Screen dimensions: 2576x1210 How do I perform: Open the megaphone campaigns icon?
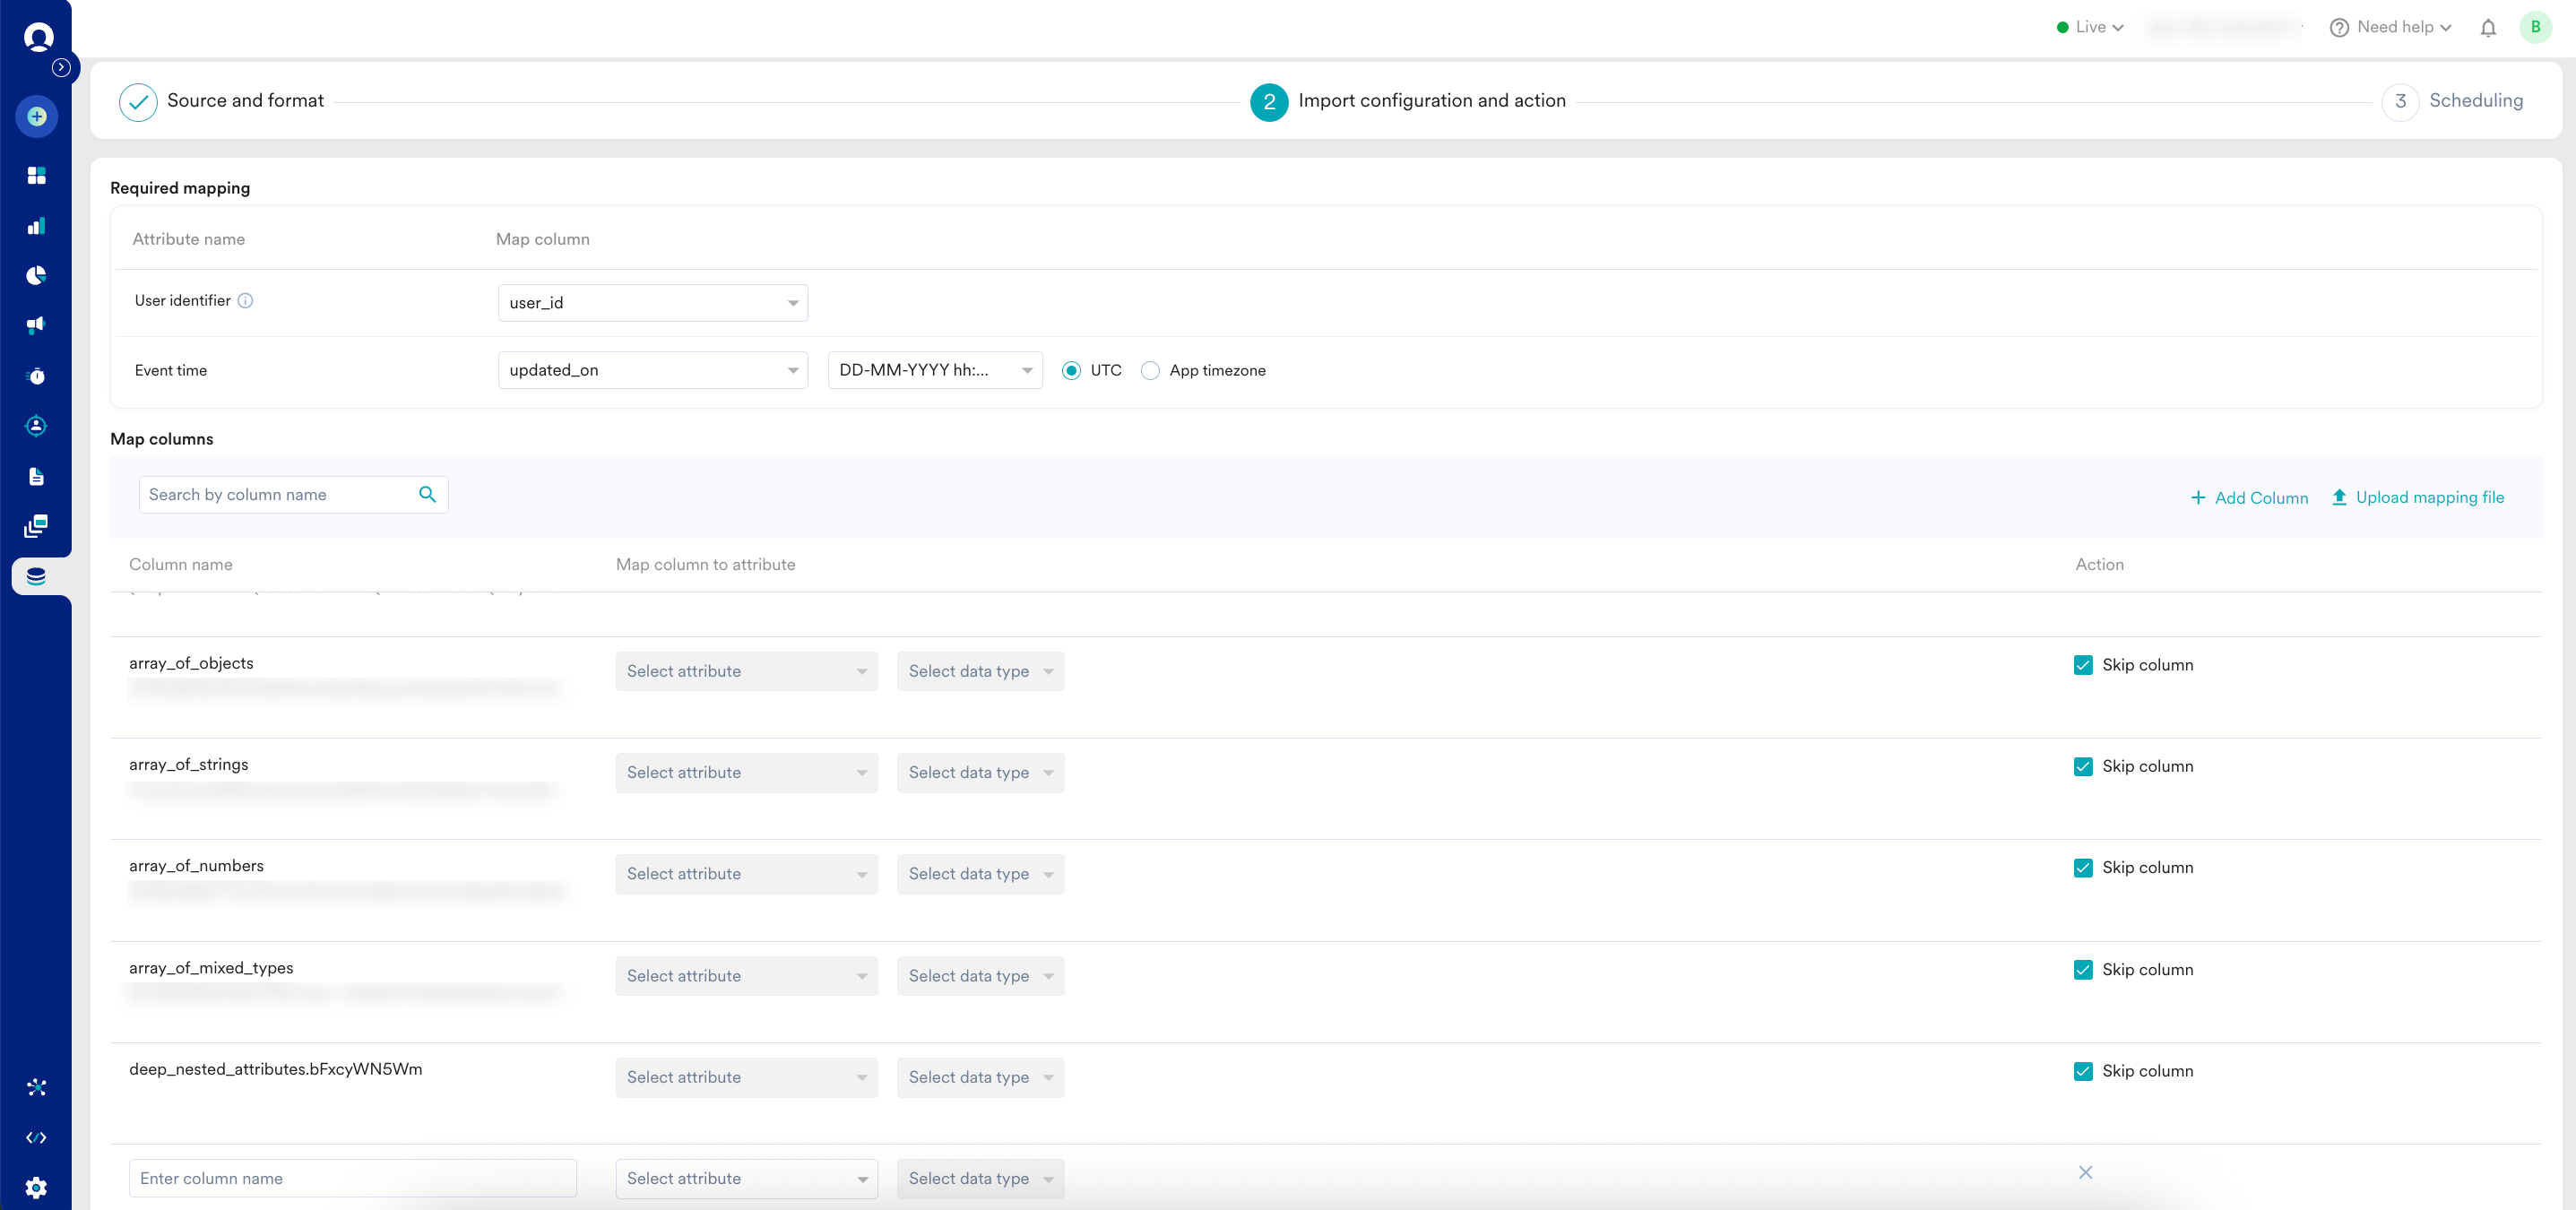[x=37, y=325]
